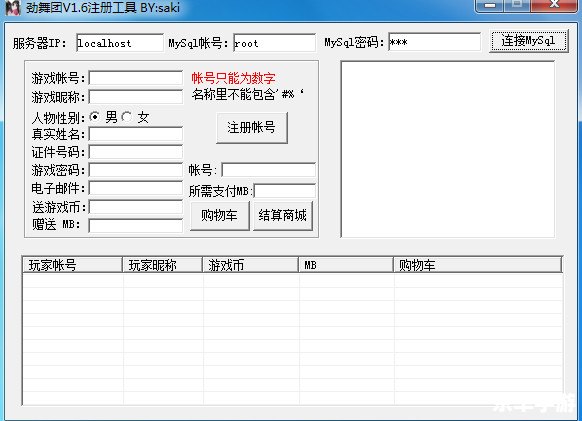Image resolution: width=582 pixels, height=421 pixels.
Task: Click the 连接MySql button
Action: pos(529,41)
